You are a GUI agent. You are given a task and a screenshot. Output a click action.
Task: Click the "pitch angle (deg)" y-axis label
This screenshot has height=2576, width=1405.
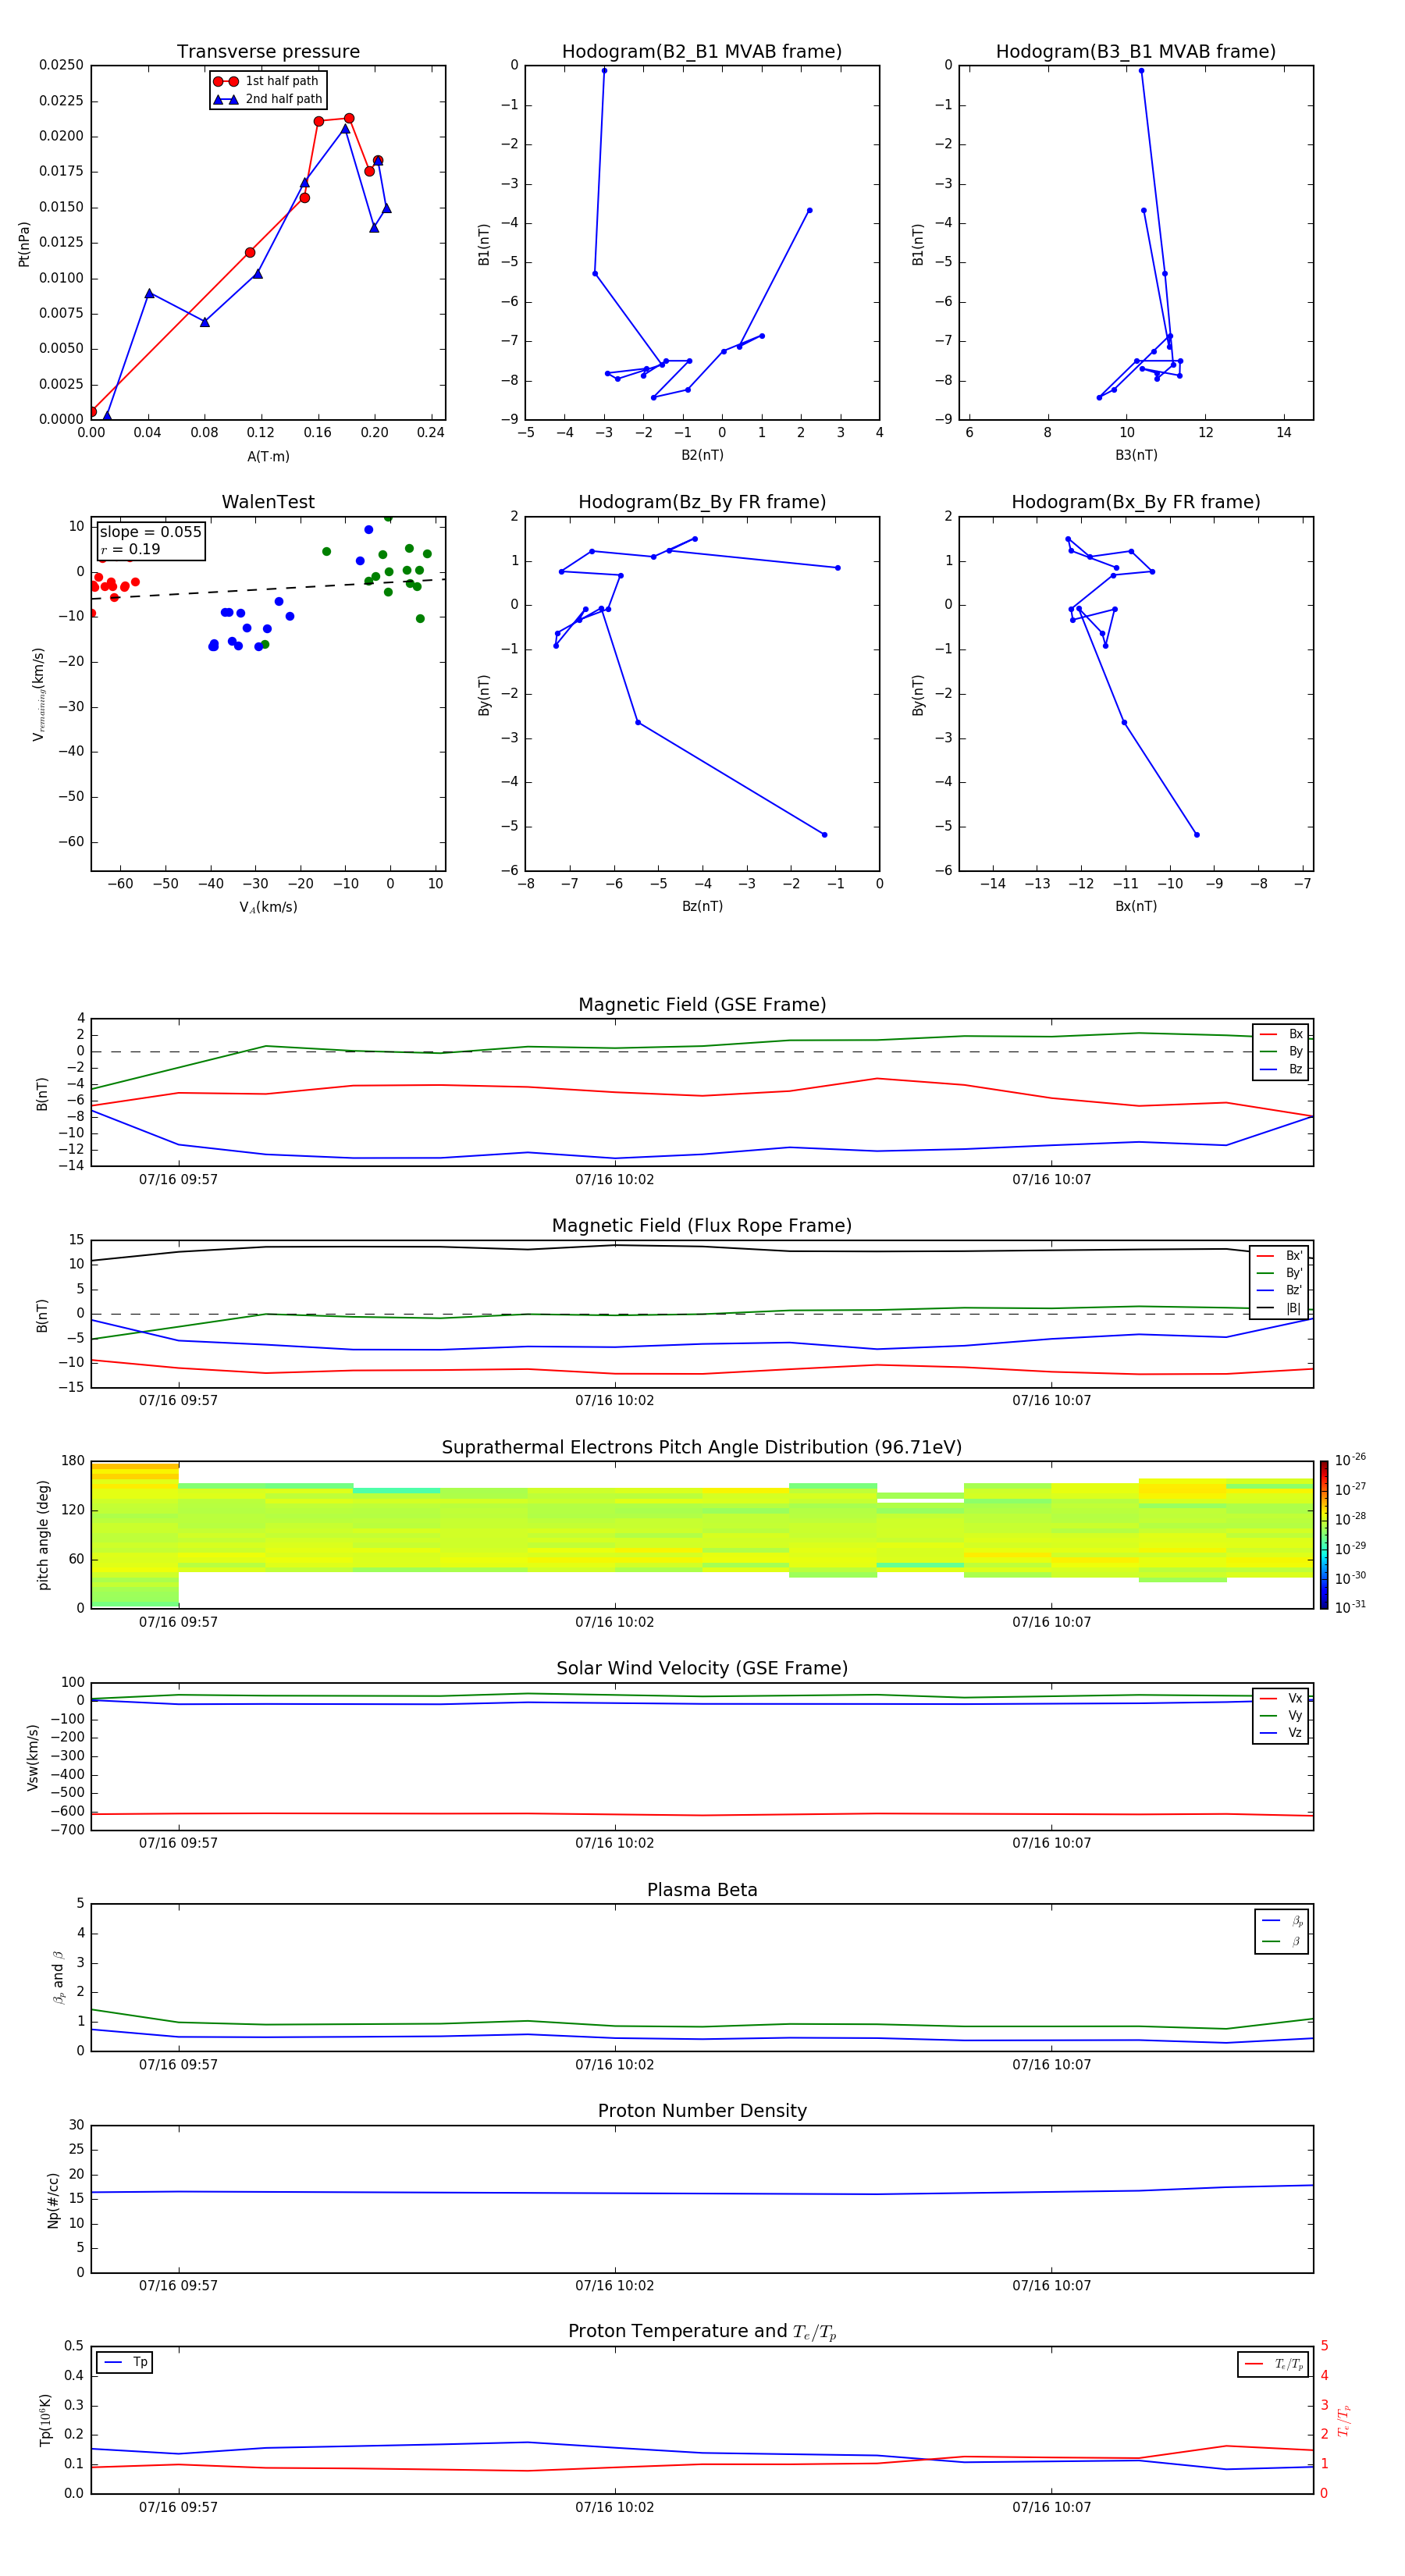(x=43, y=1535)
